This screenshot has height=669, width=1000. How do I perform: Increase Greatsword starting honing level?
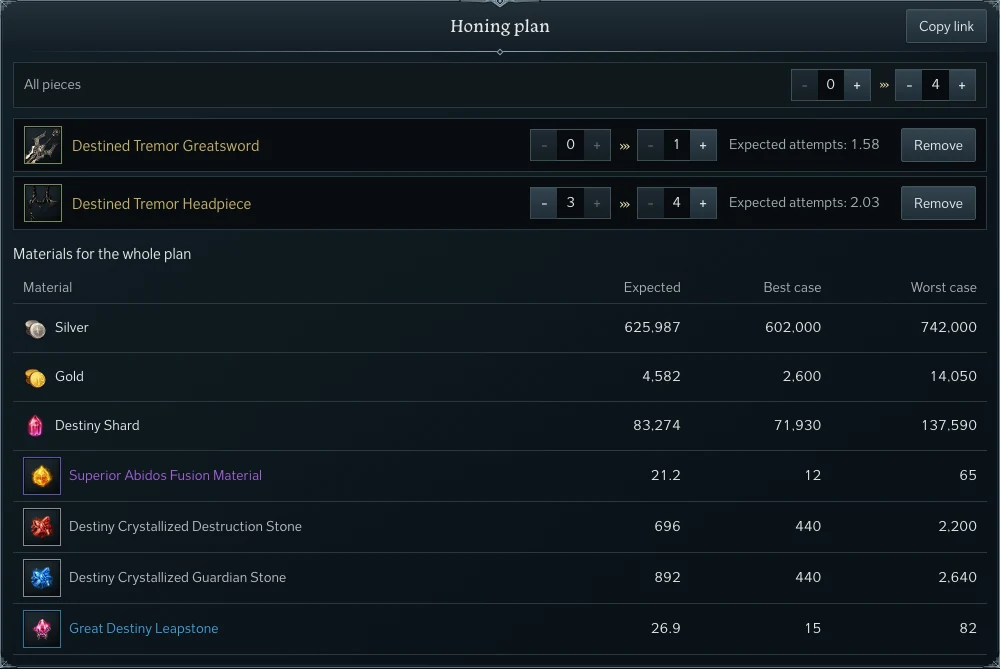[x=597, y=145]
